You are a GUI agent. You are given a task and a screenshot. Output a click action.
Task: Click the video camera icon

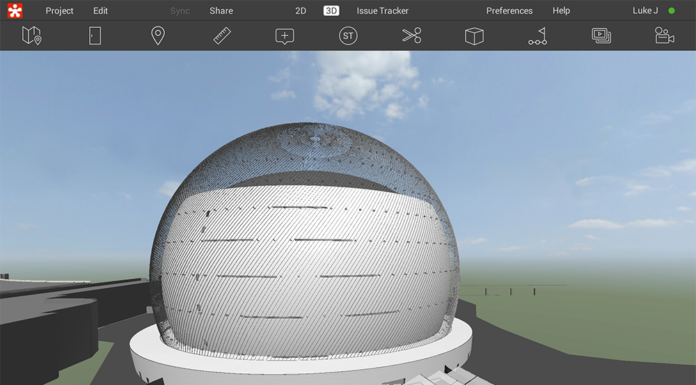click(x=664, y=36)
